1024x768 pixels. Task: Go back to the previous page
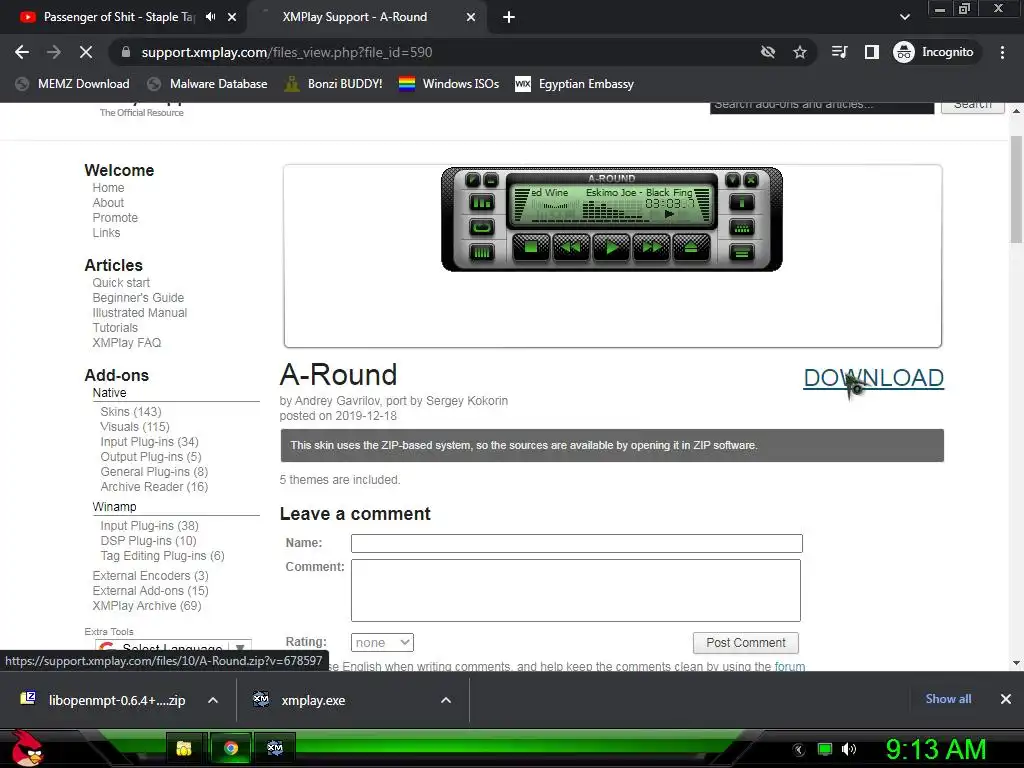[x=22, y=52]
